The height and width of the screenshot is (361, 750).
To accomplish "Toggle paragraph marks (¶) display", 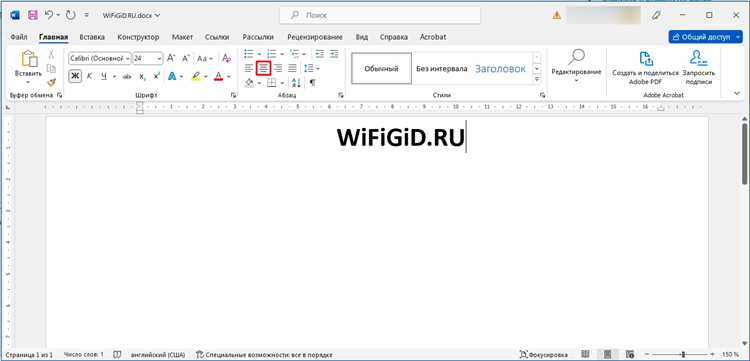I will point(312,83).
